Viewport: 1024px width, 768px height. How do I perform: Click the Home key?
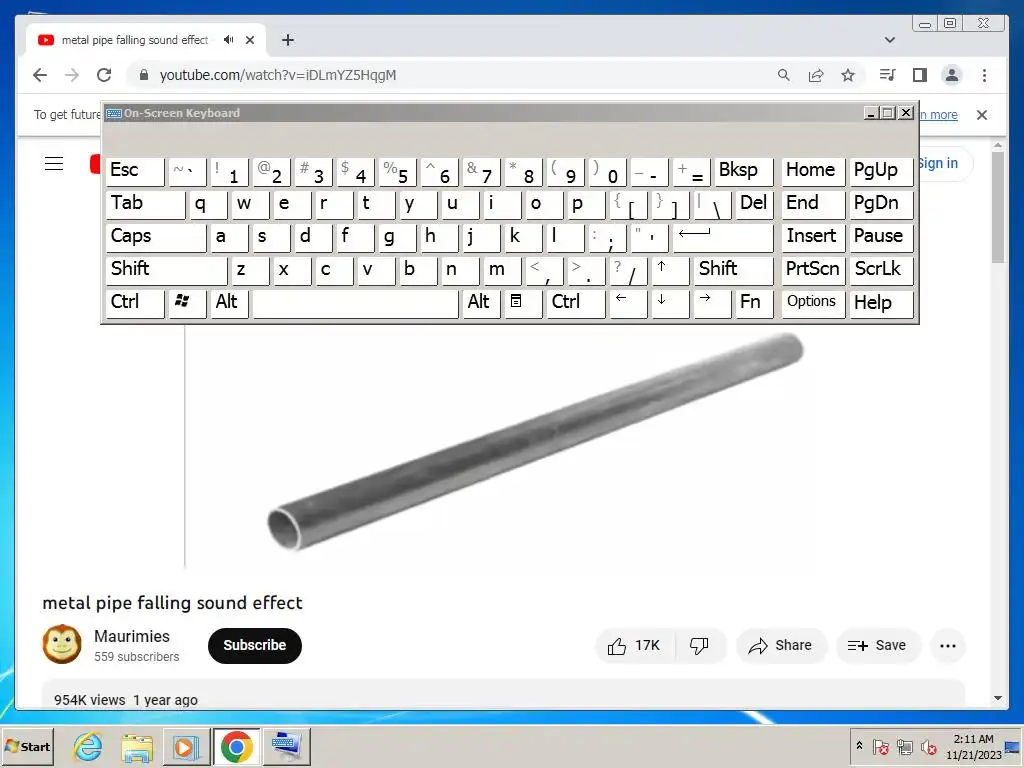point(813,171)
